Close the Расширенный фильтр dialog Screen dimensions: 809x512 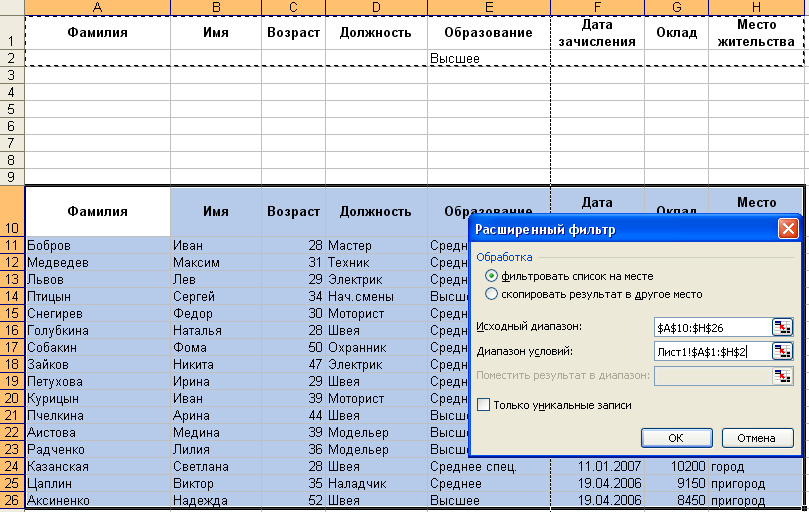click(788, 229)
